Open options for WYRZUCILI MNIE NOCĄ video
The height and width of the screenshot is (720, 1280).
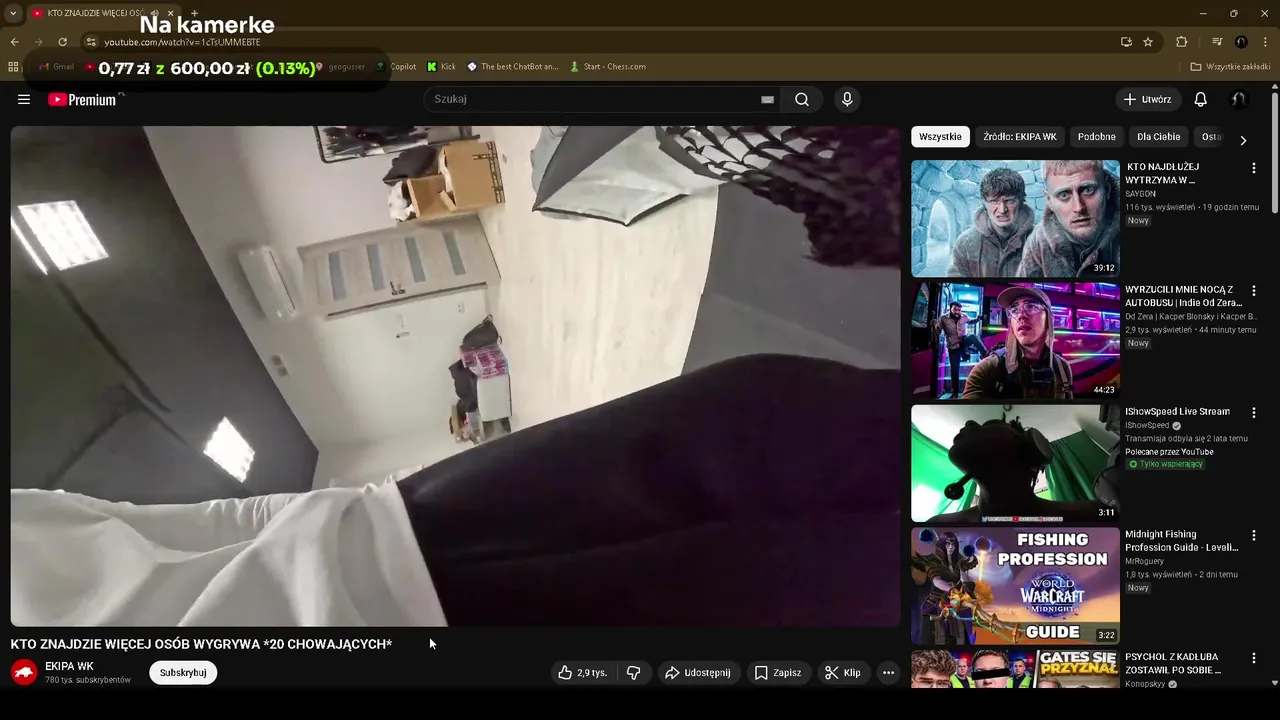tap(1253, 290)
